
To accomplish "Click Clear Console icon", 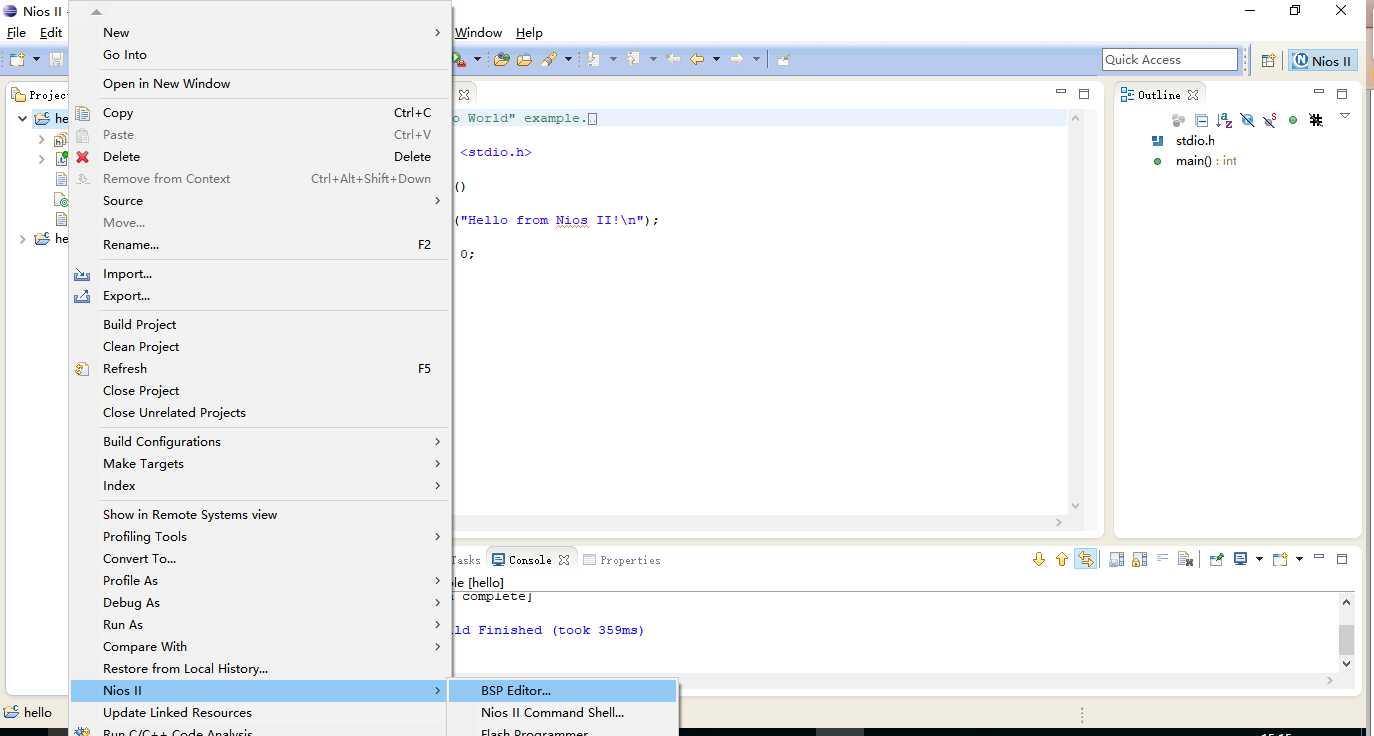I will (1185, 560).
